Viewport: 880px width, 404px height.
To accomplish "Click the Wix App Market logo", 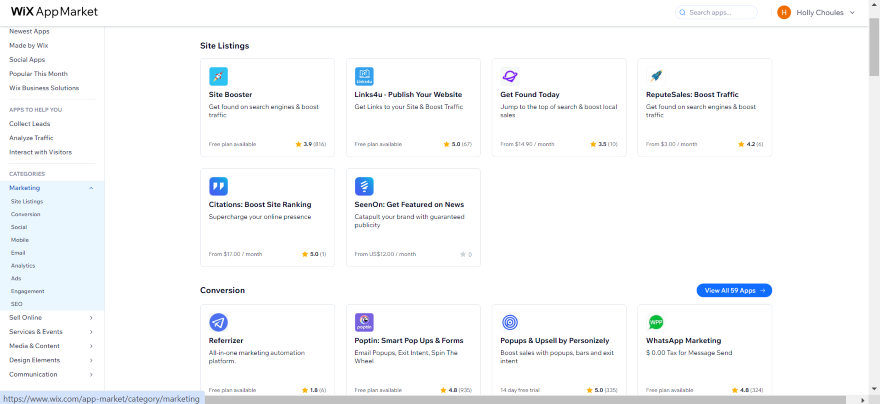I will click(x=54, y=12).
